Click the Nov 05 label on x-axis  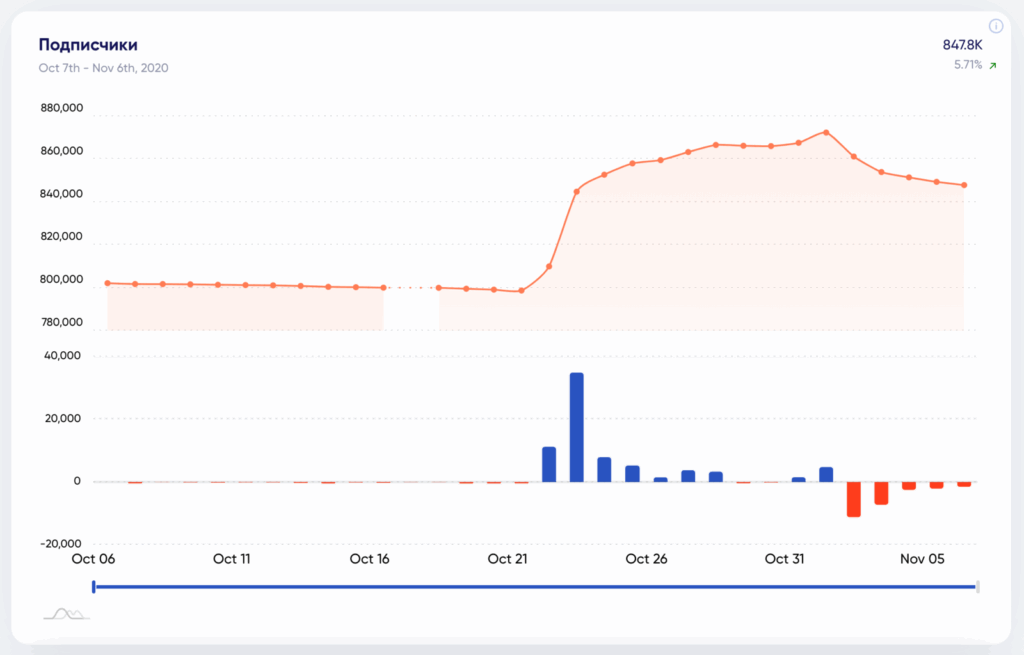tap(922, 559)
